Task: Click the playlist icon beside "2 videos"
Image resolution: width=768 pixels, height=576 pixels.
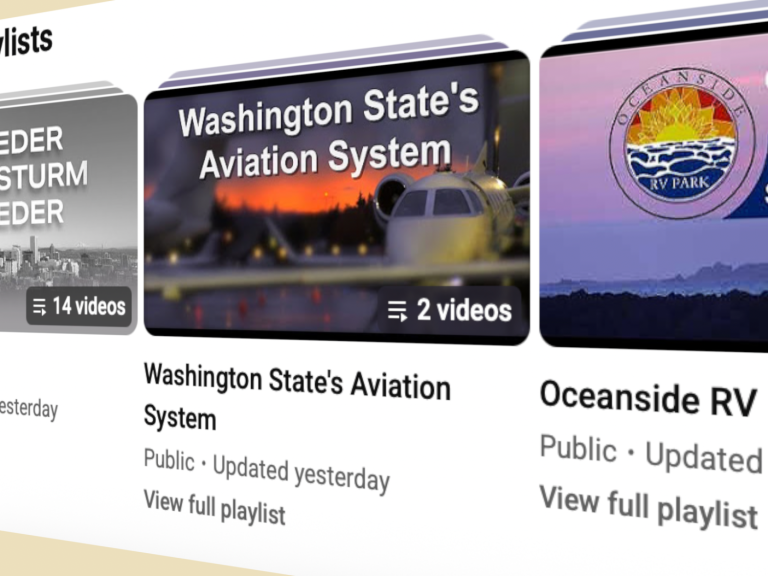Action: pyautogui.click(x=397, y=311)
